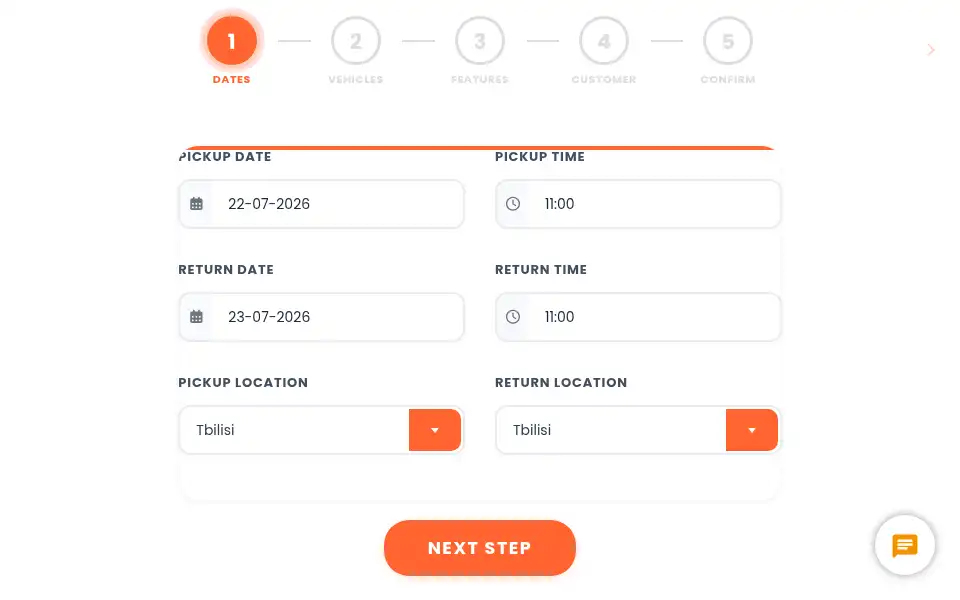Go to step 1 Dates
This screenshot has width=960, height=600.
click(231, 41)
